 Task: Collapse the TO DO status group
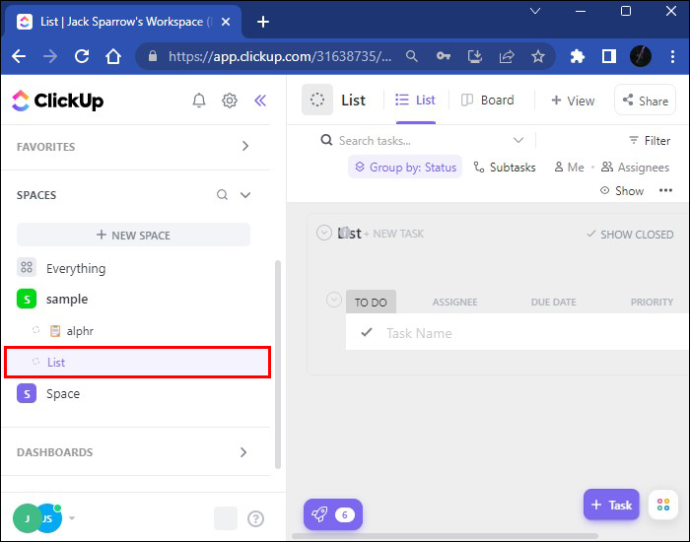(334, 300)
